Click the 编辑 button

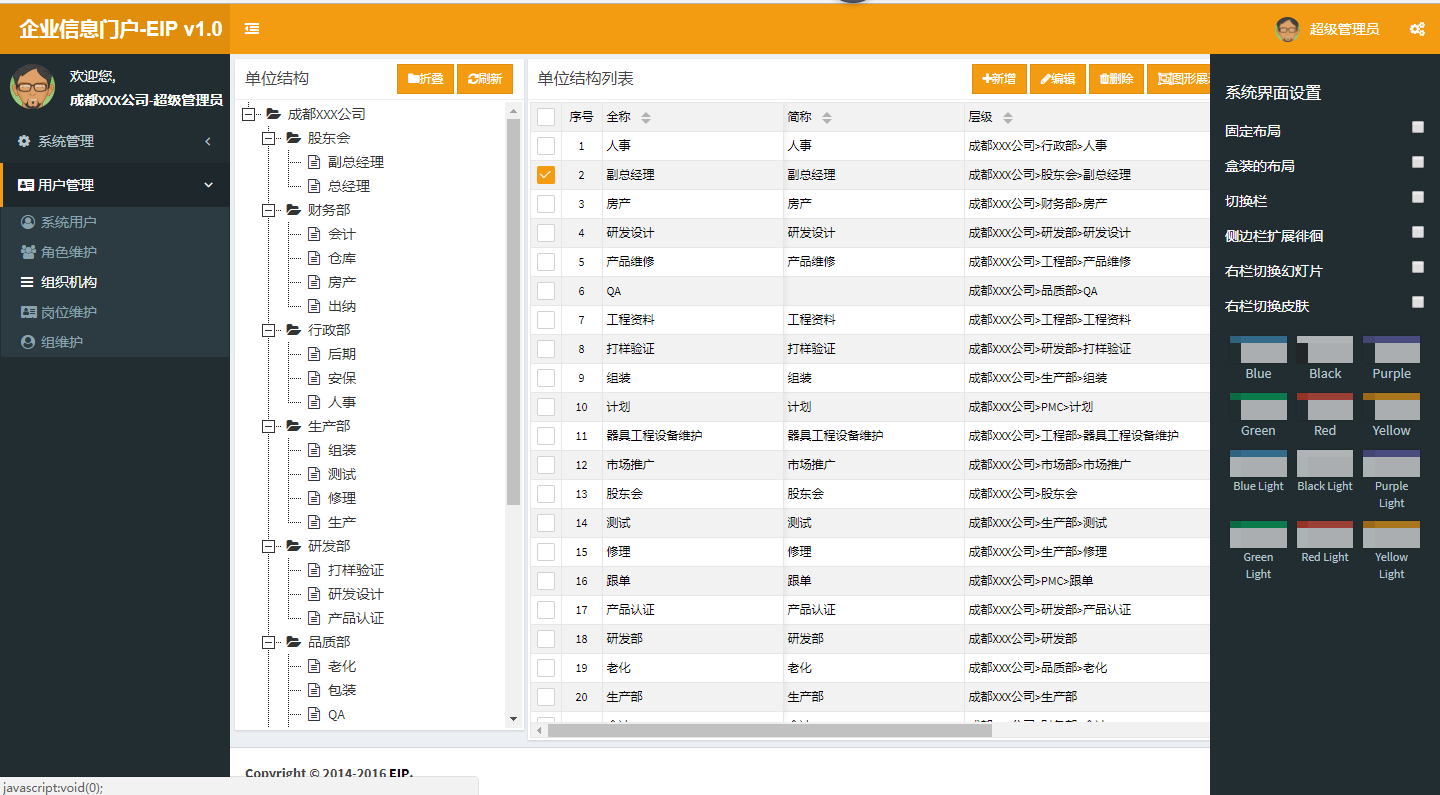pos(1058,79)
